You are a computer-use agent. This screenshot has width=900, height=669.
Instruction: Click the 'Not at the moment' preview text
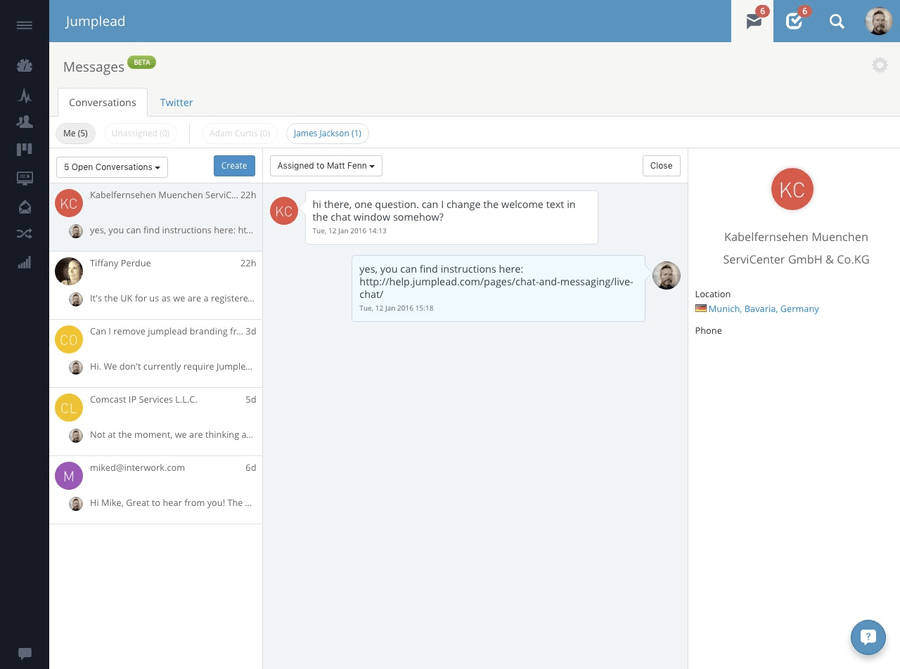tap(171, 434)
